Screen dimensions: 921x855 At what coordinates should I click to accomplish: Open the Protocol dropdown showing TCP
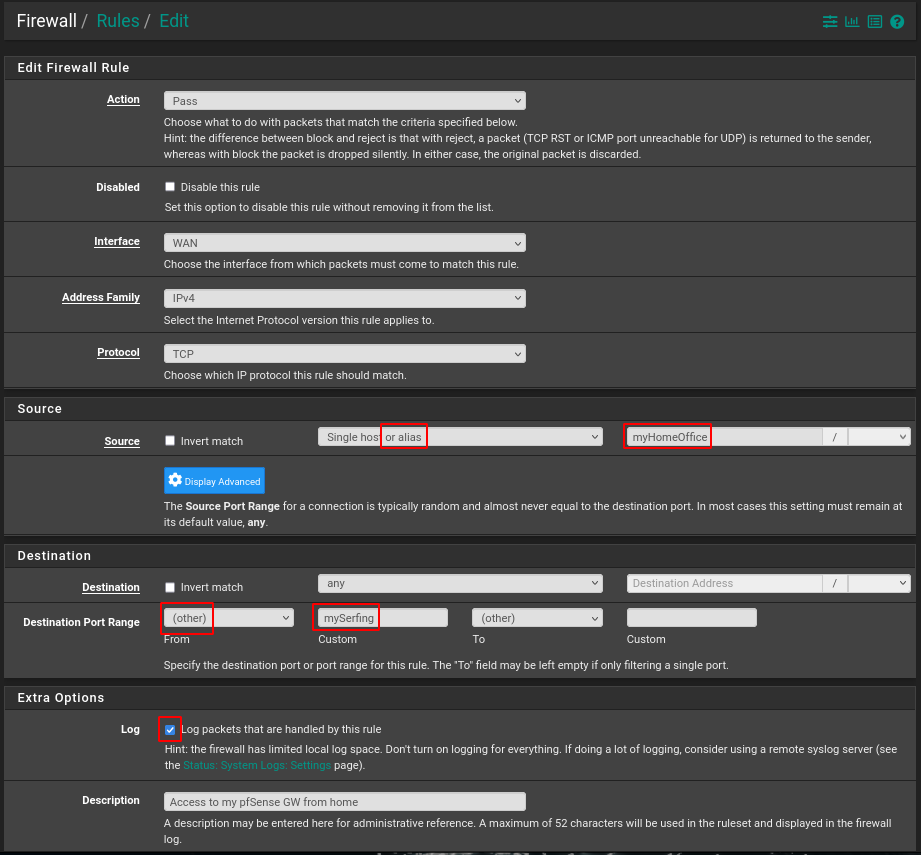[x=344, y=354]
